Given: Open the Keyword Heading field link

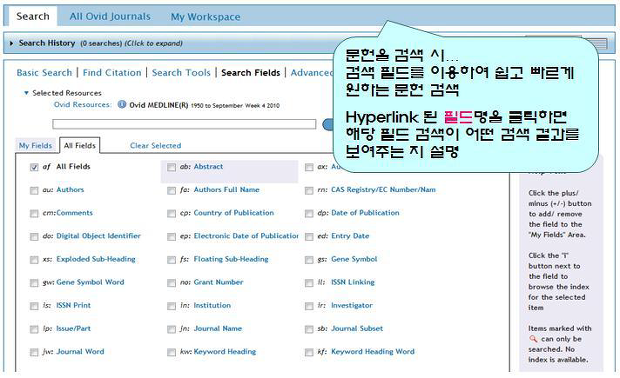Looking at the screenshot, I should click(x=225, y=352).
